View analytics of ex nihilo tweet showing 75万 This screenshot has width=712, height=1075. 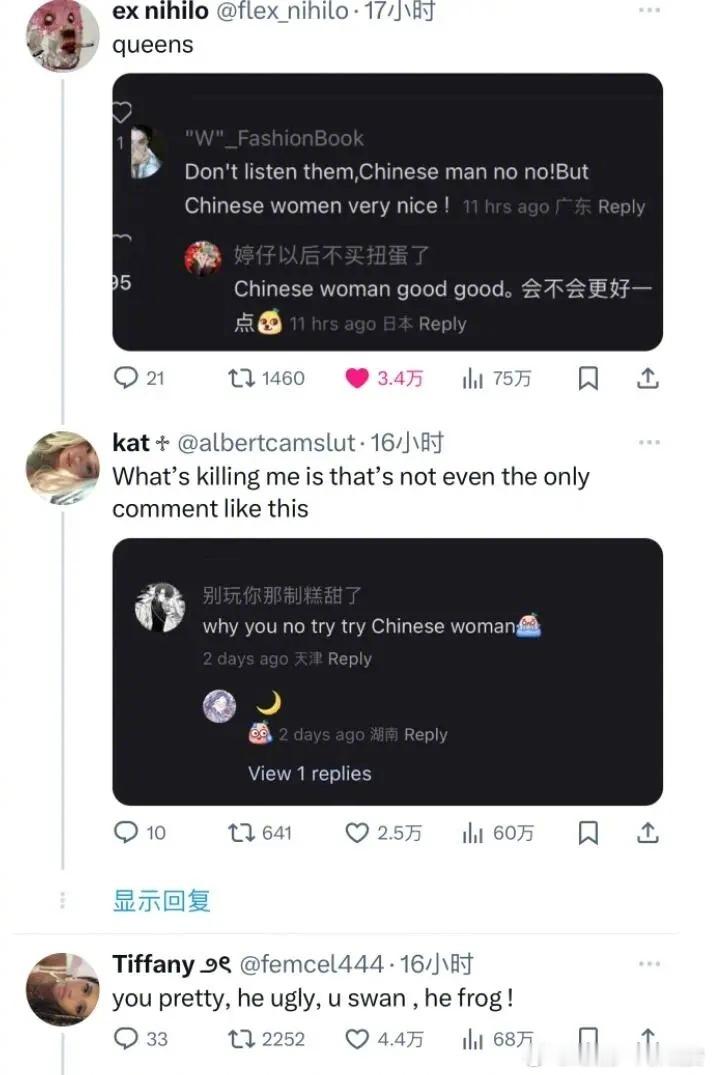coord(473,378)
